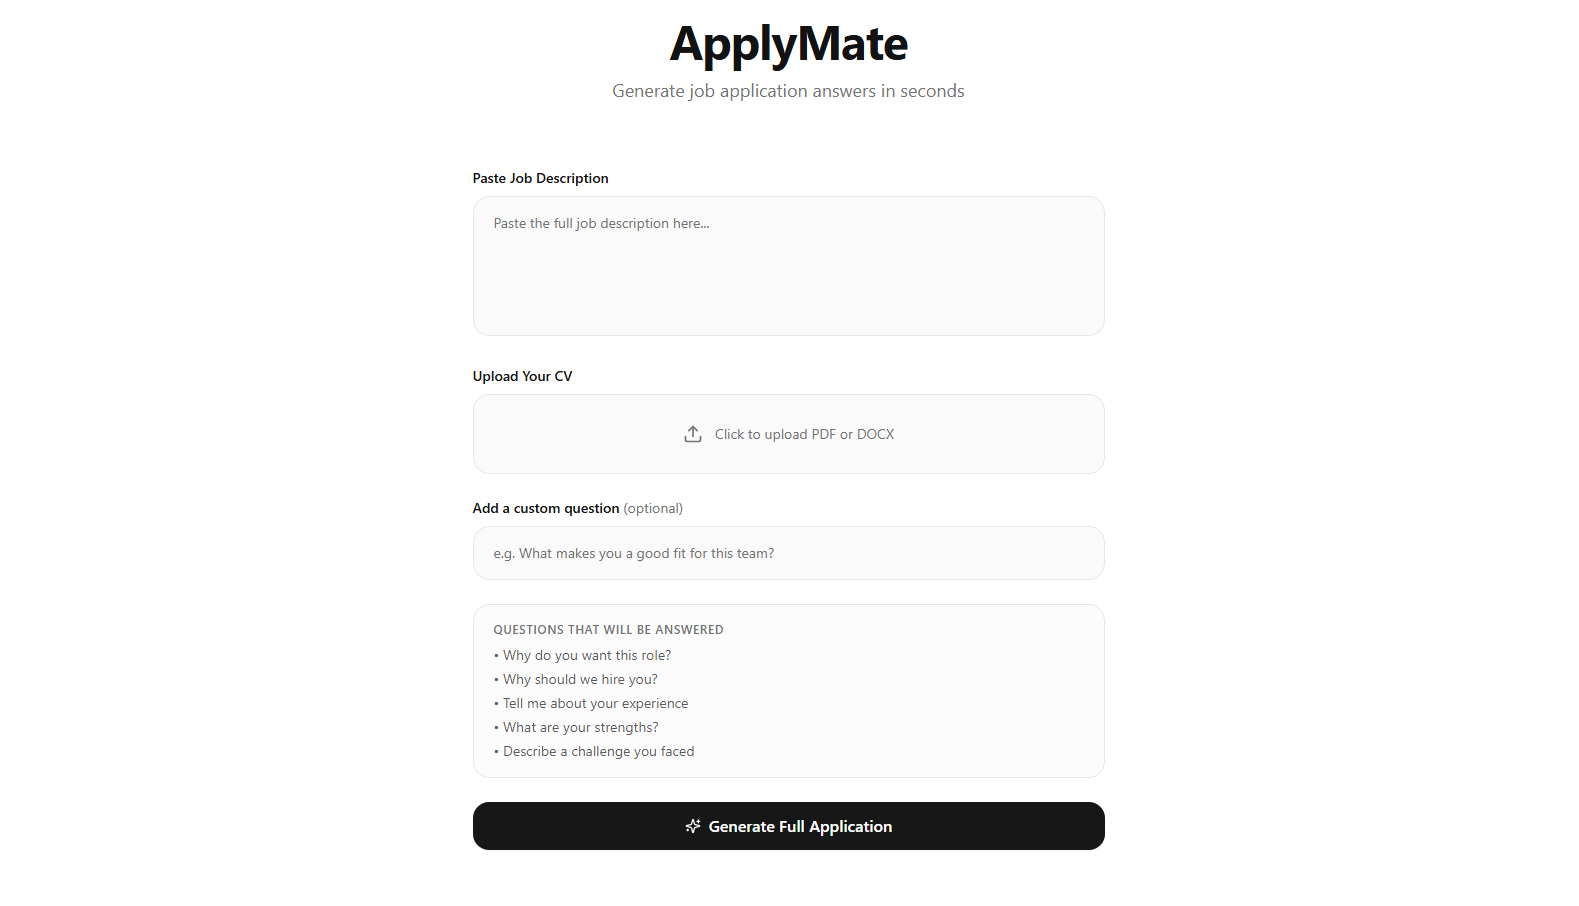Select 'What are your strengths?' item

(x=580, y=727)
